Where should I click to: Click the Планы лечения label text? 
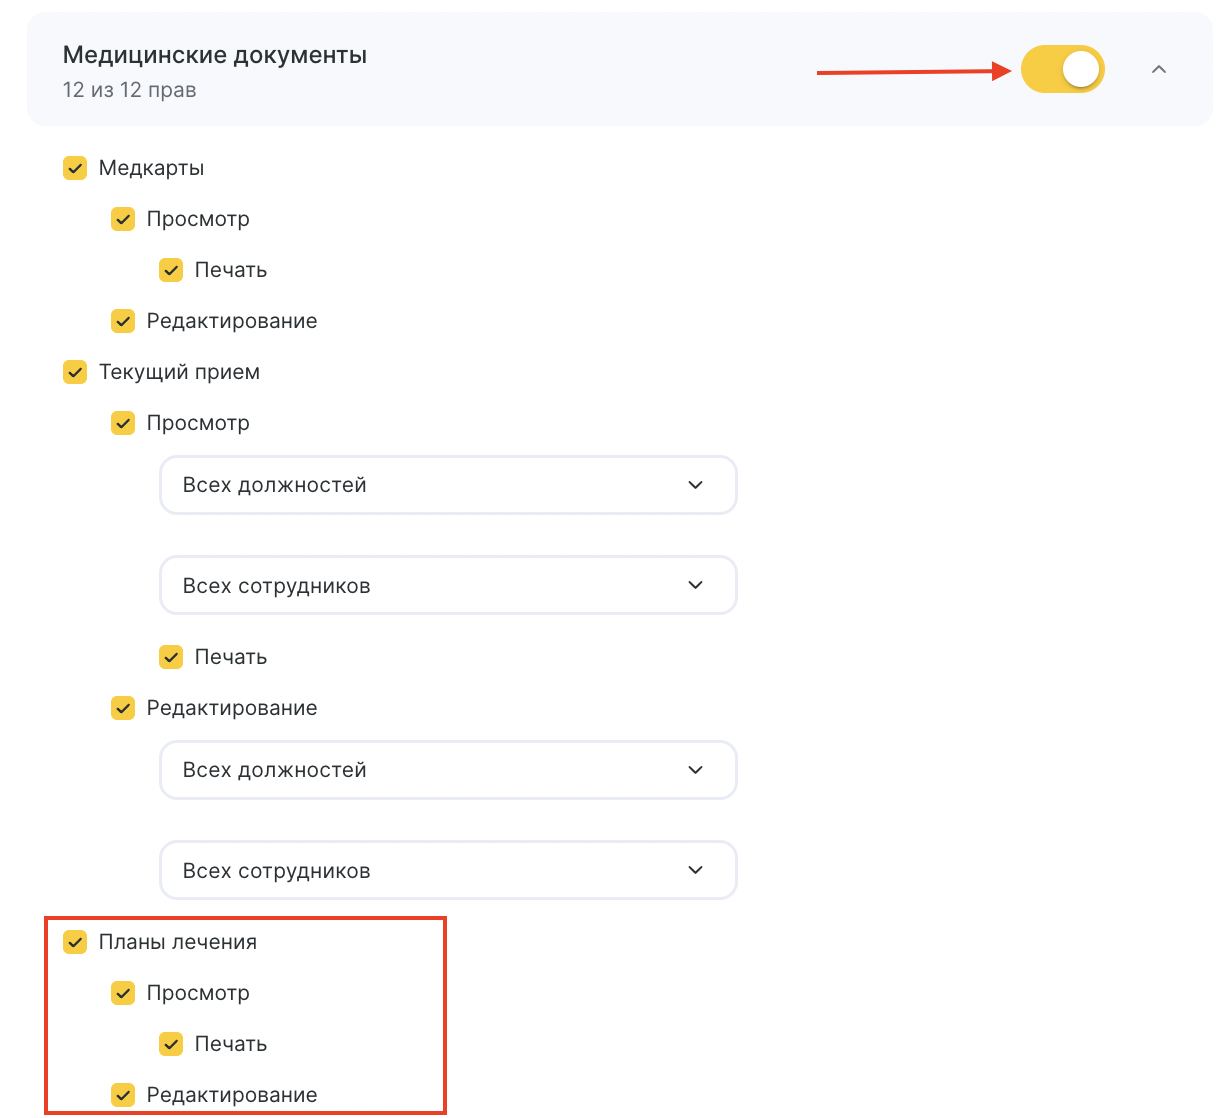(178, 942)
